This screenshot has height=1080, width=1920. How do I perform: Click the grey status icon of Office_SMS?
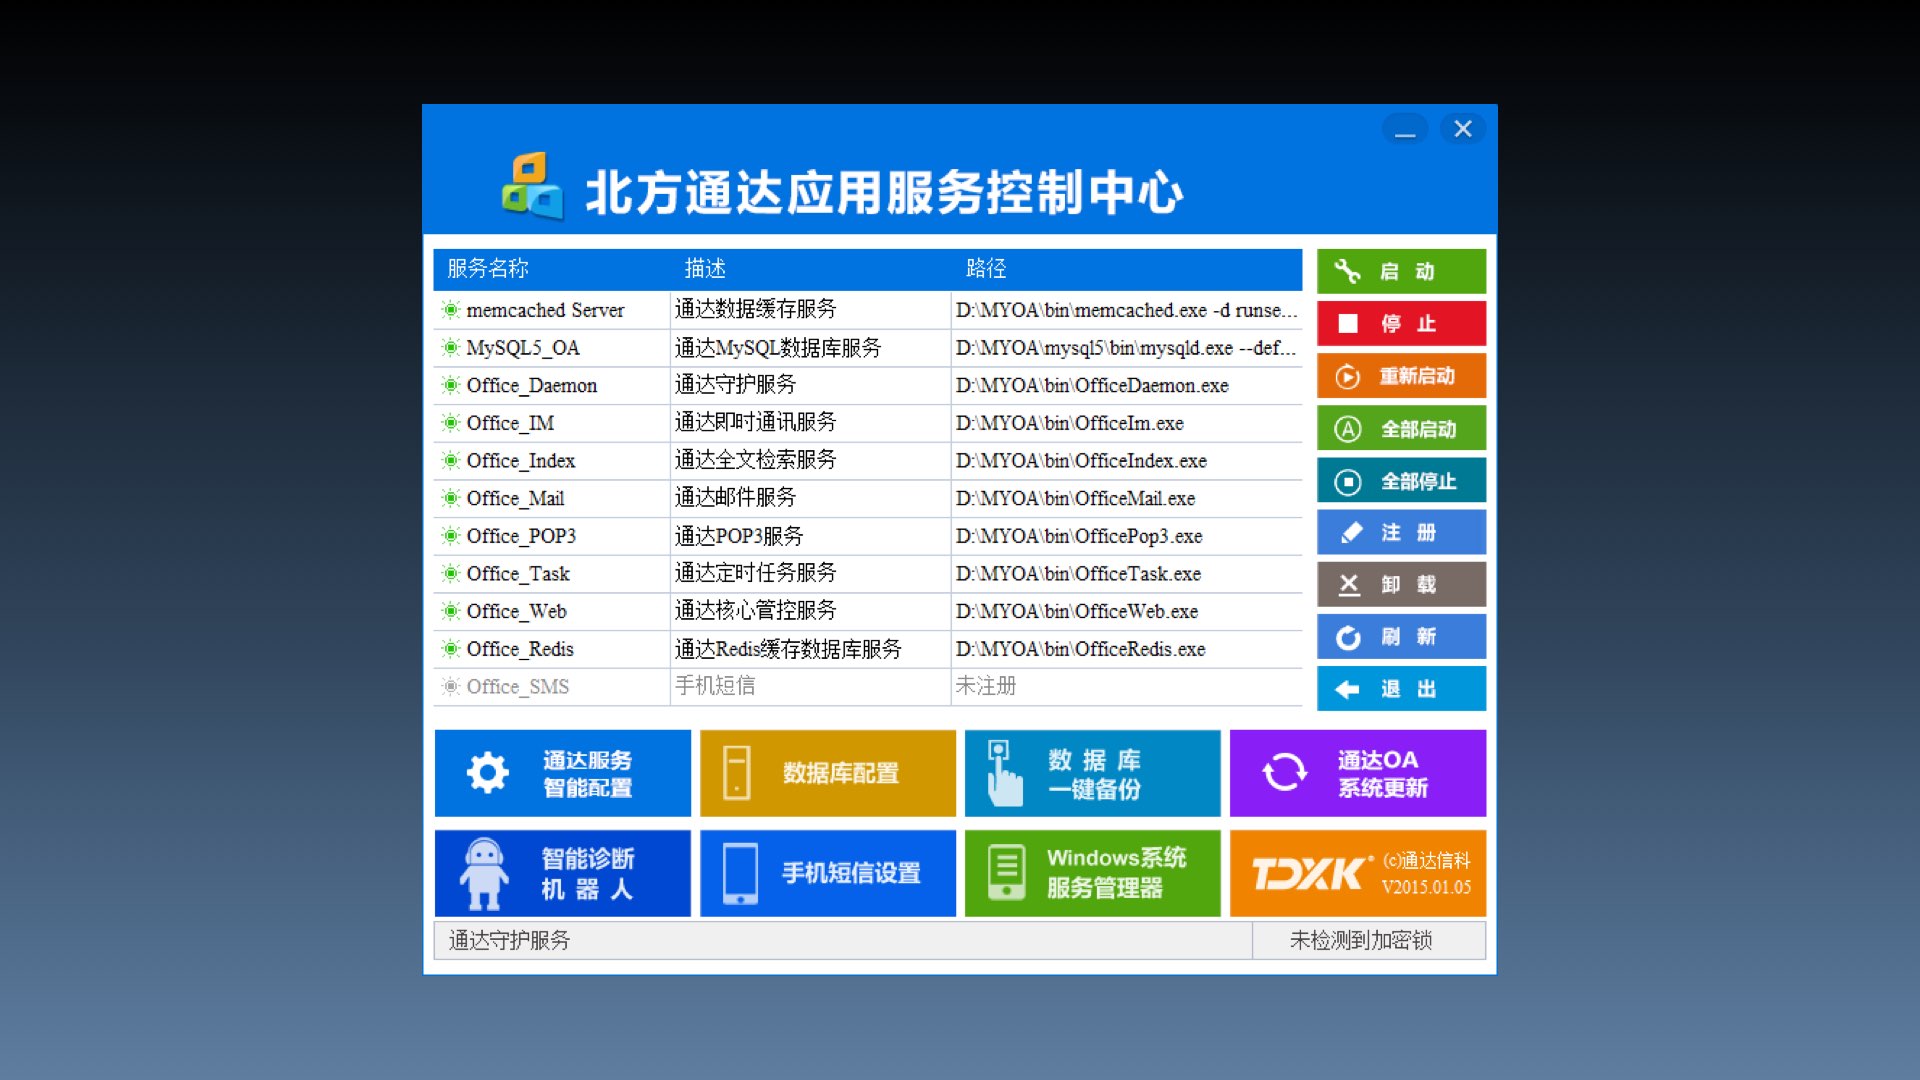(x=451, y=686)
